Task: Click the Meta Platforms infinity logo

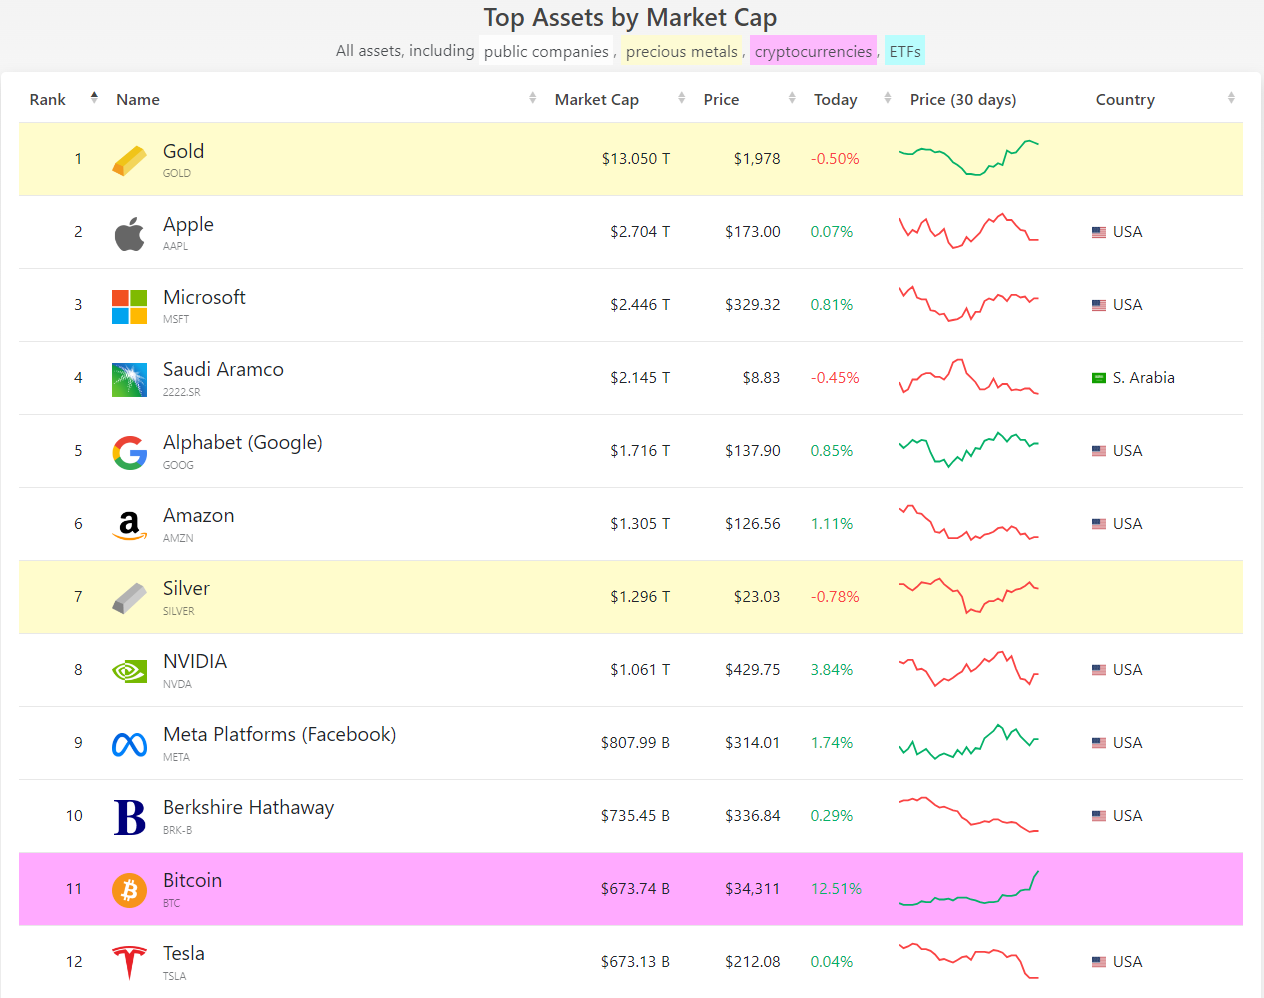Action: pos(129,744)
